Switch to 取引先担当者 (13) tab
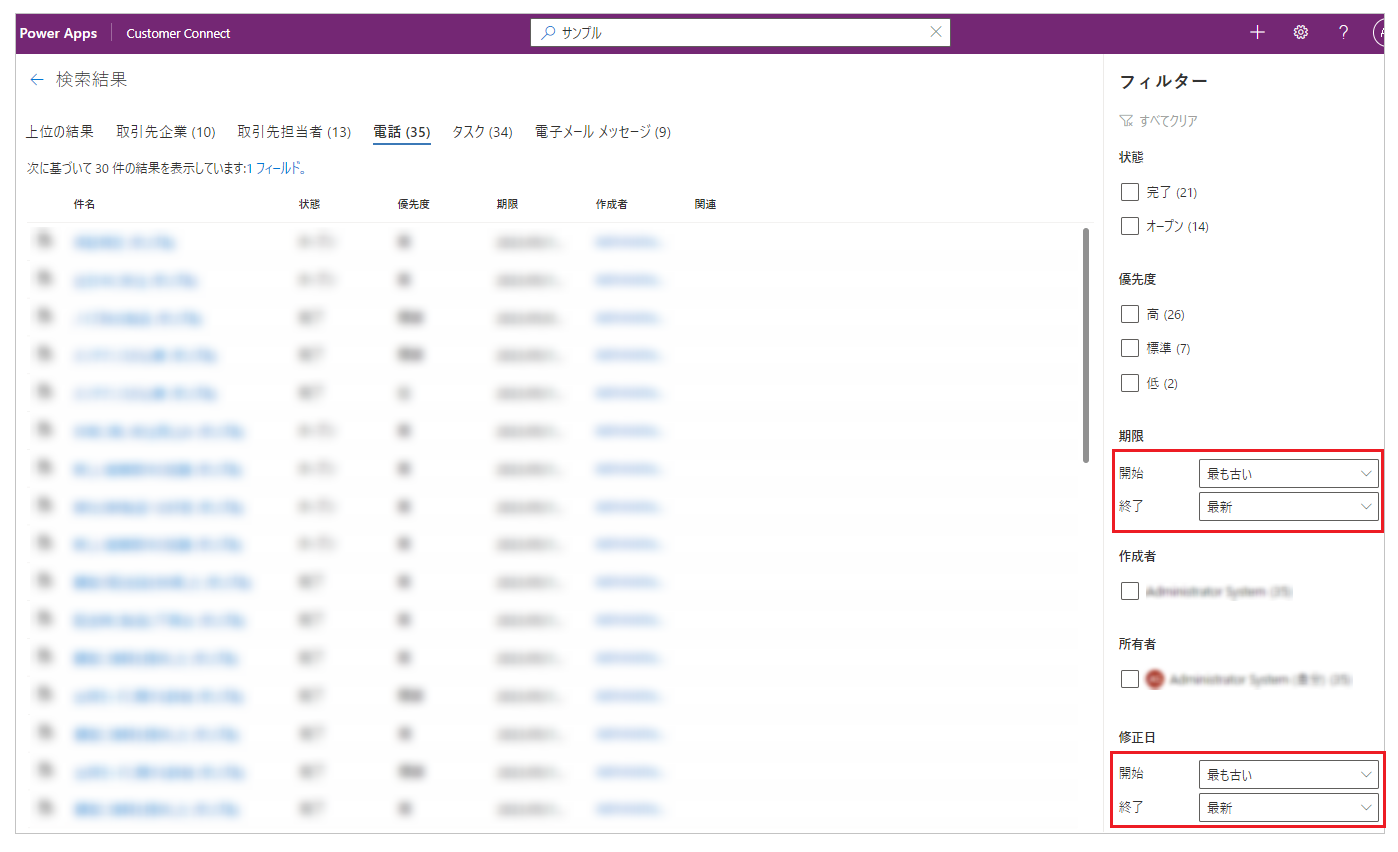The height and width of the screenshot is (852, 1398). 294,132
